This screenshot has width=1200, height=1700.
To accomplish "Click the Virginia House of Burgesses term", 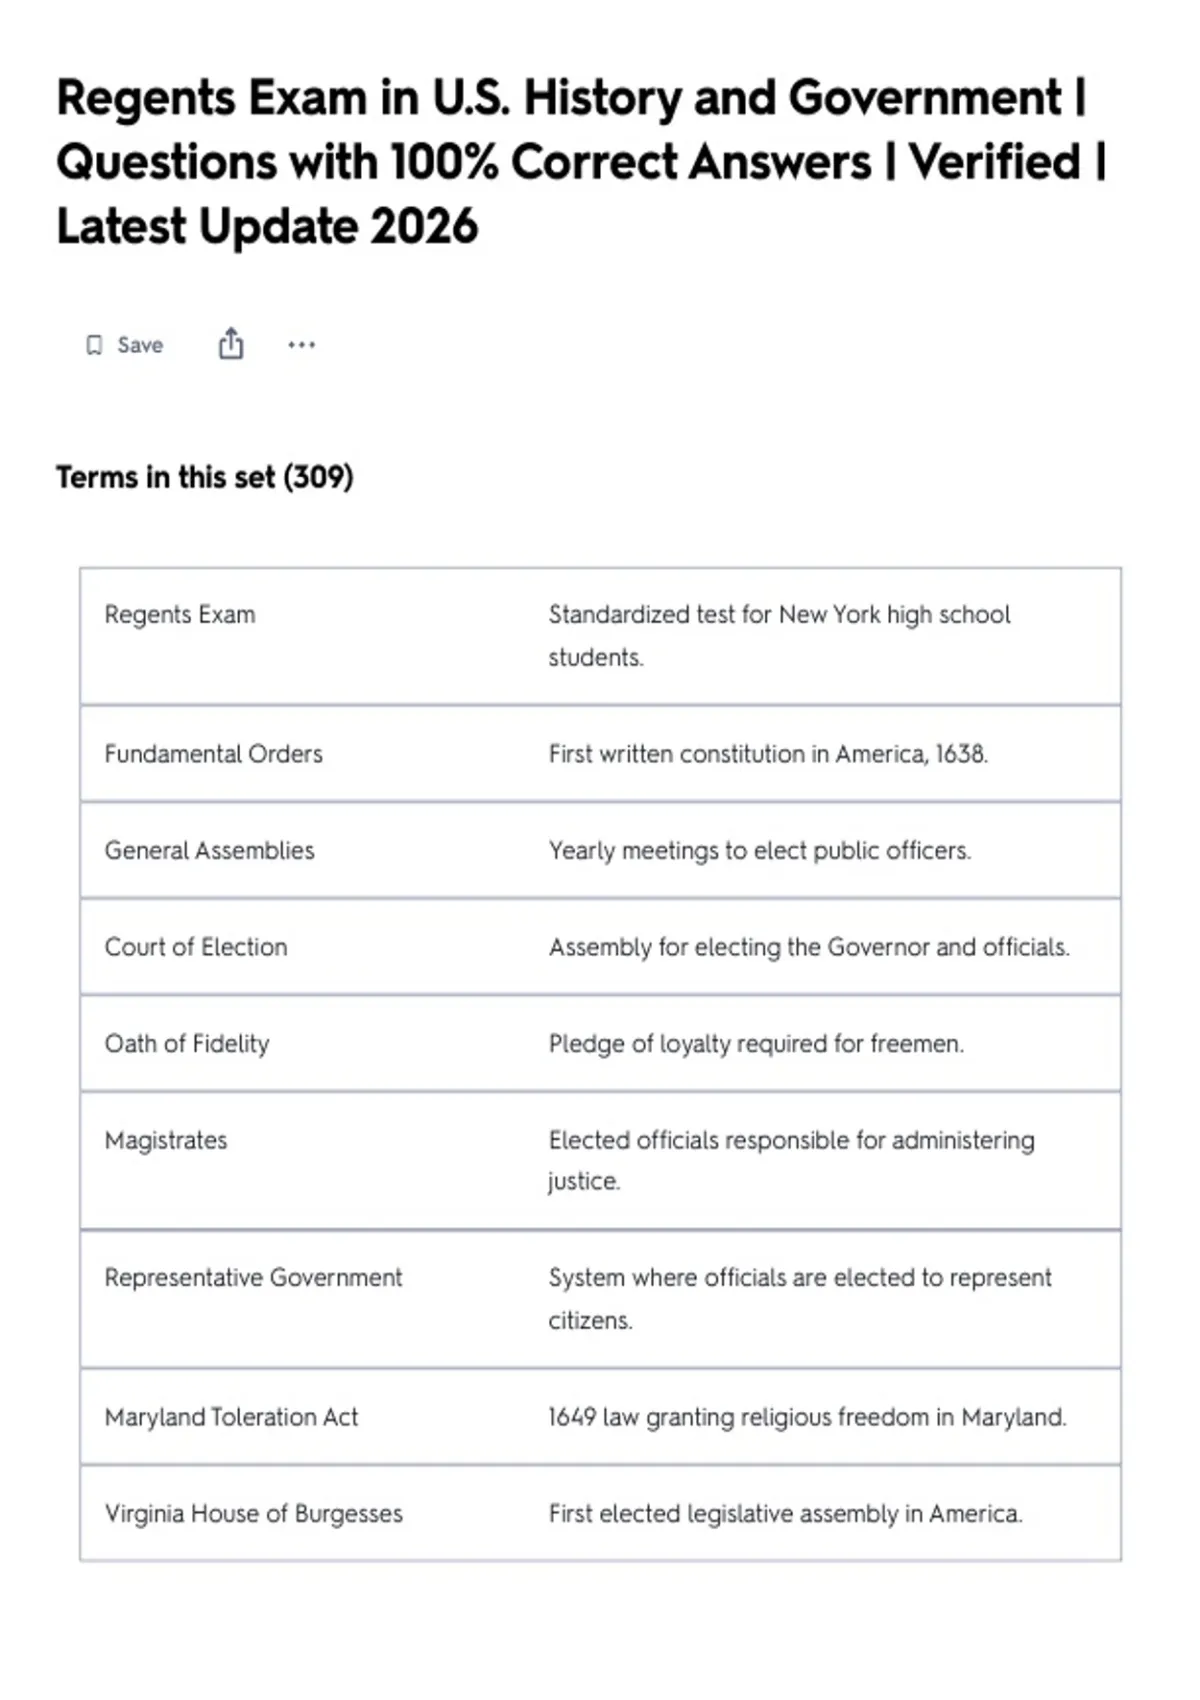I will [x=254, y=1514].
